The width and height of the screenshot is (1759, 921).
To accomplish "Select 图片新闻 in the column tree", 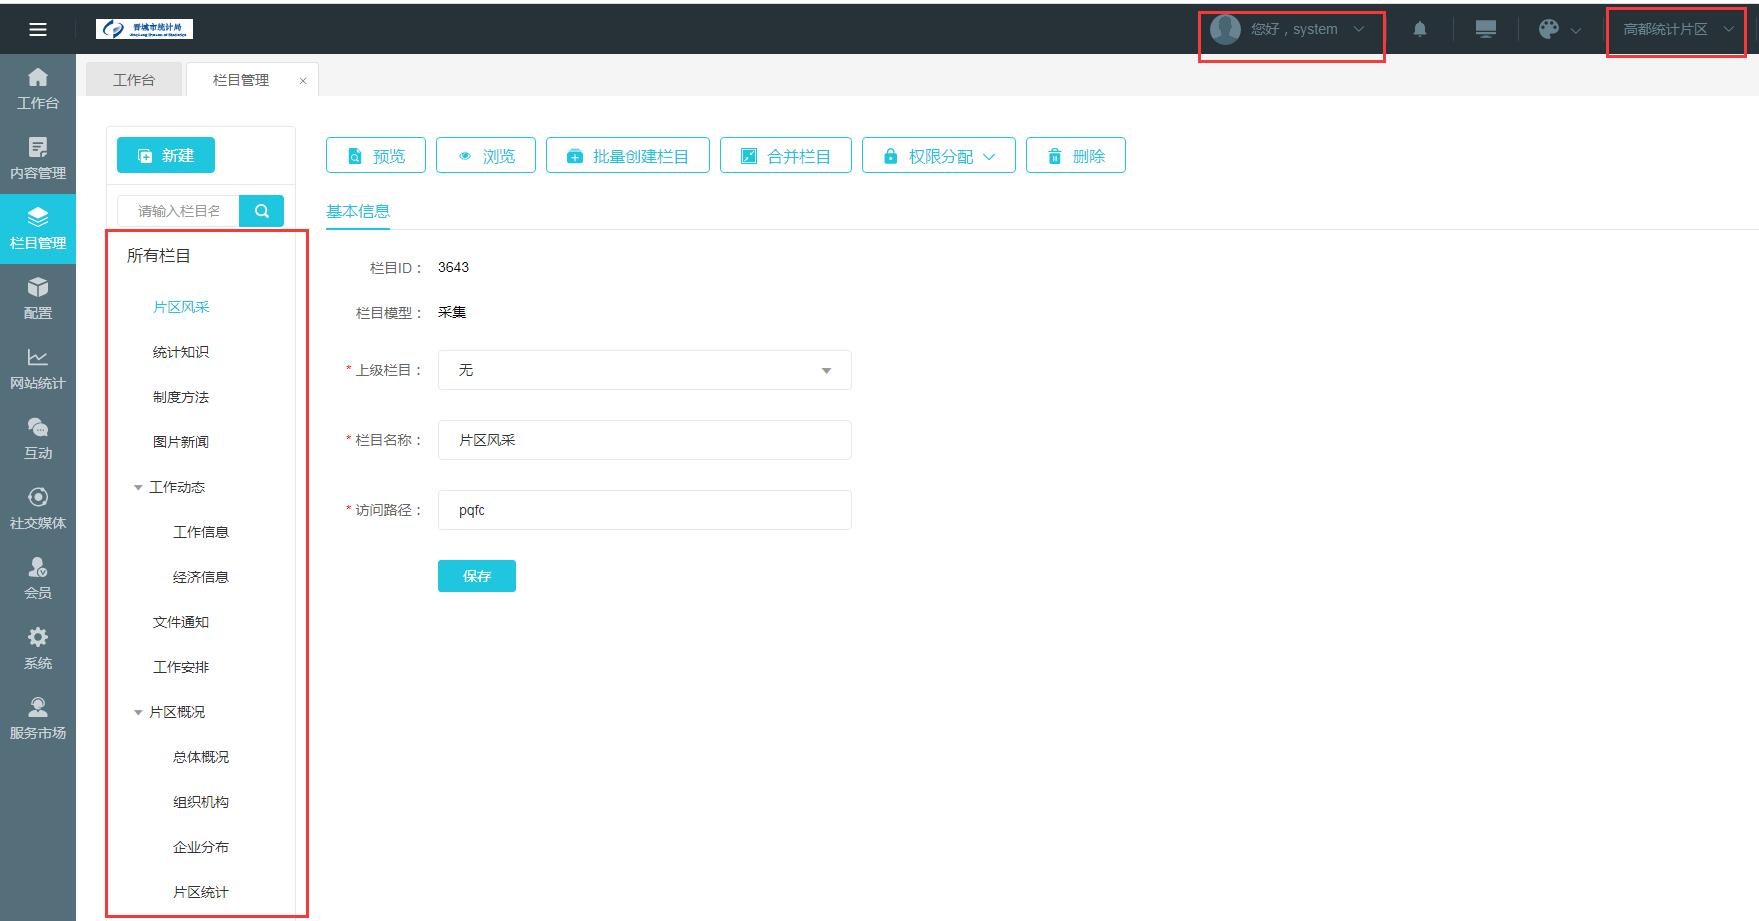I will 181,442.
